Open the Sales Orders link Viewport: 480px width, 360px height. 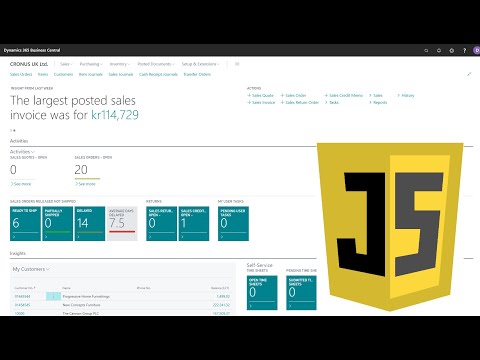pos(21,74)
